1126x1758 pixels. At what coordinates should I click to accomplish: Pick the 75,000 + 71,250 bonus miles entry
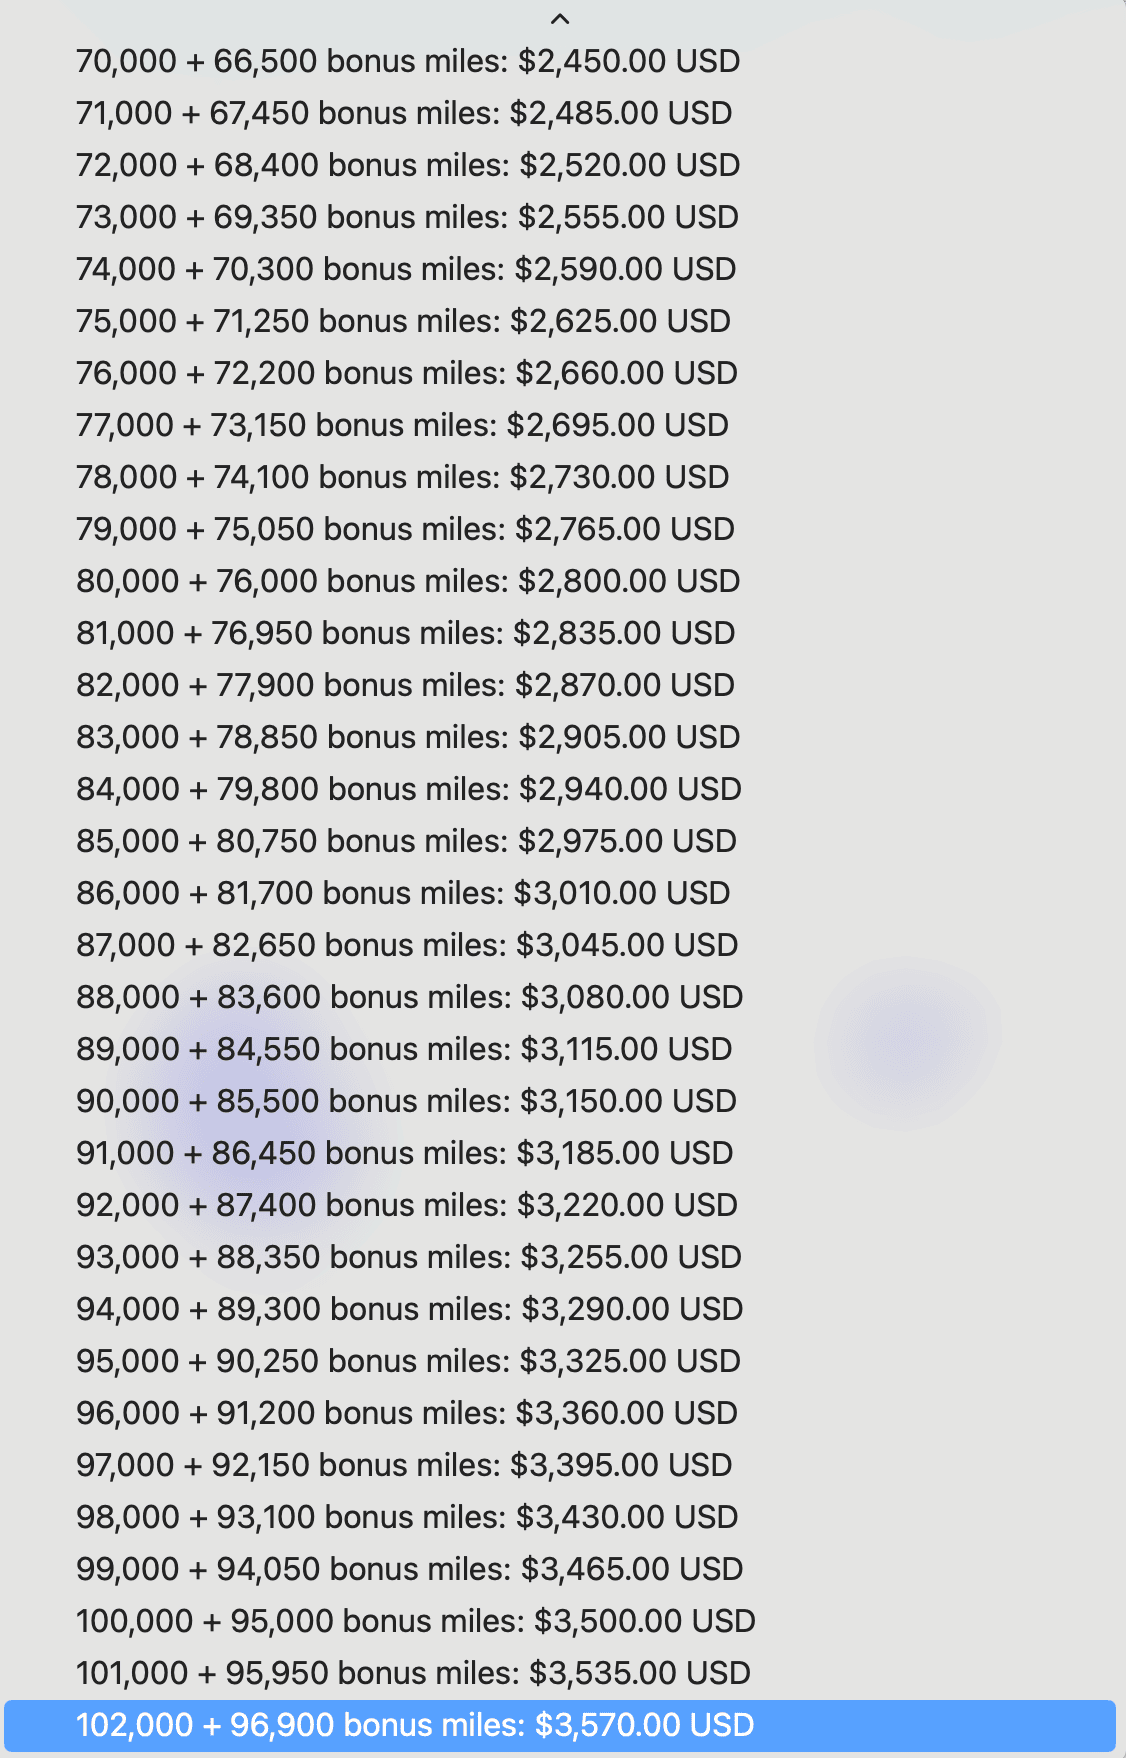[560, 321]
